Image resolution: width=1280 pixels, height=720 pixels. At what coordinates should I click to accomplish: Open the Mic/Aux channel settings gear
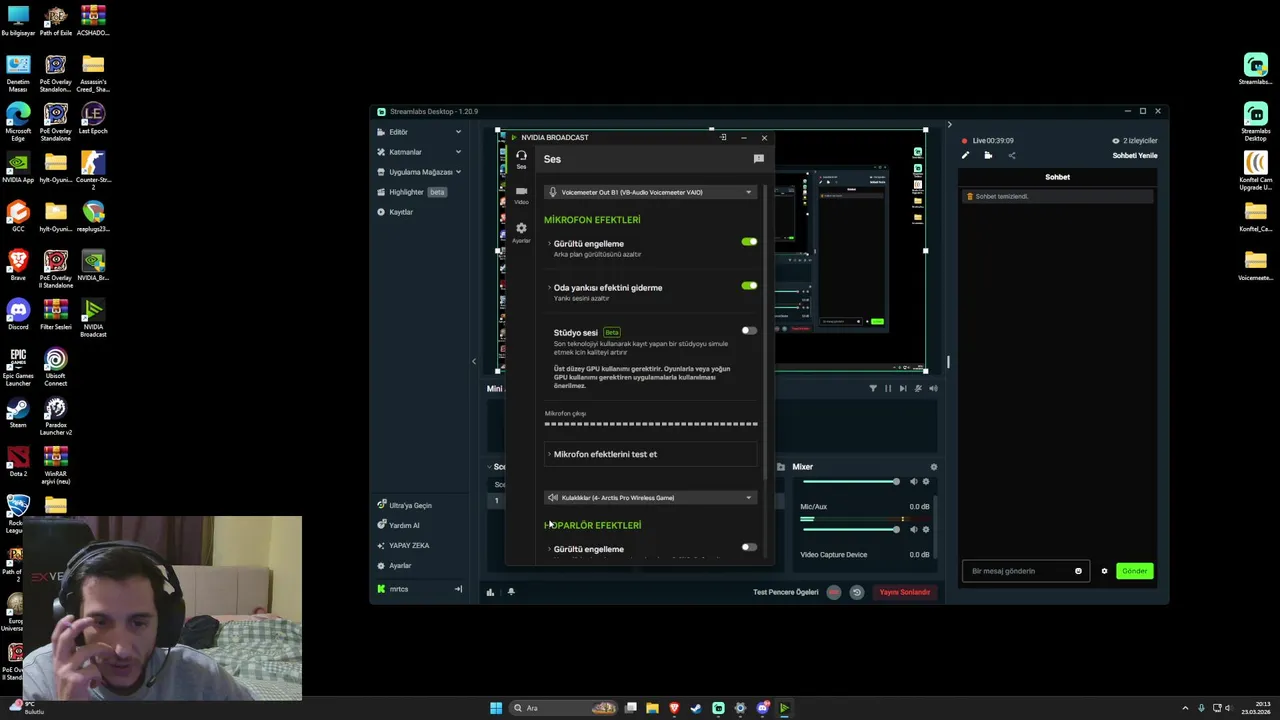pyautogui.click(x=926, y=529)
